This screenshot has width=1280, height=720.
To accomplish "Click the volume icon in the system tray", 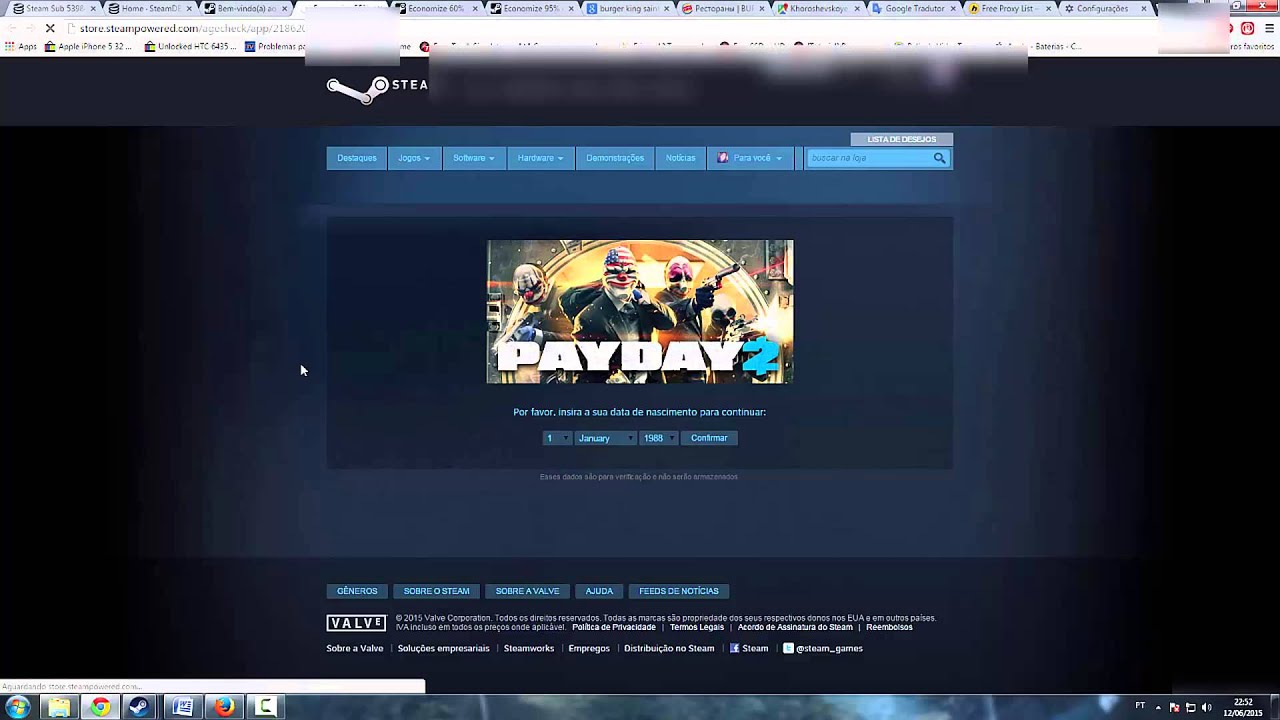I will click(x=1206, y=707).
